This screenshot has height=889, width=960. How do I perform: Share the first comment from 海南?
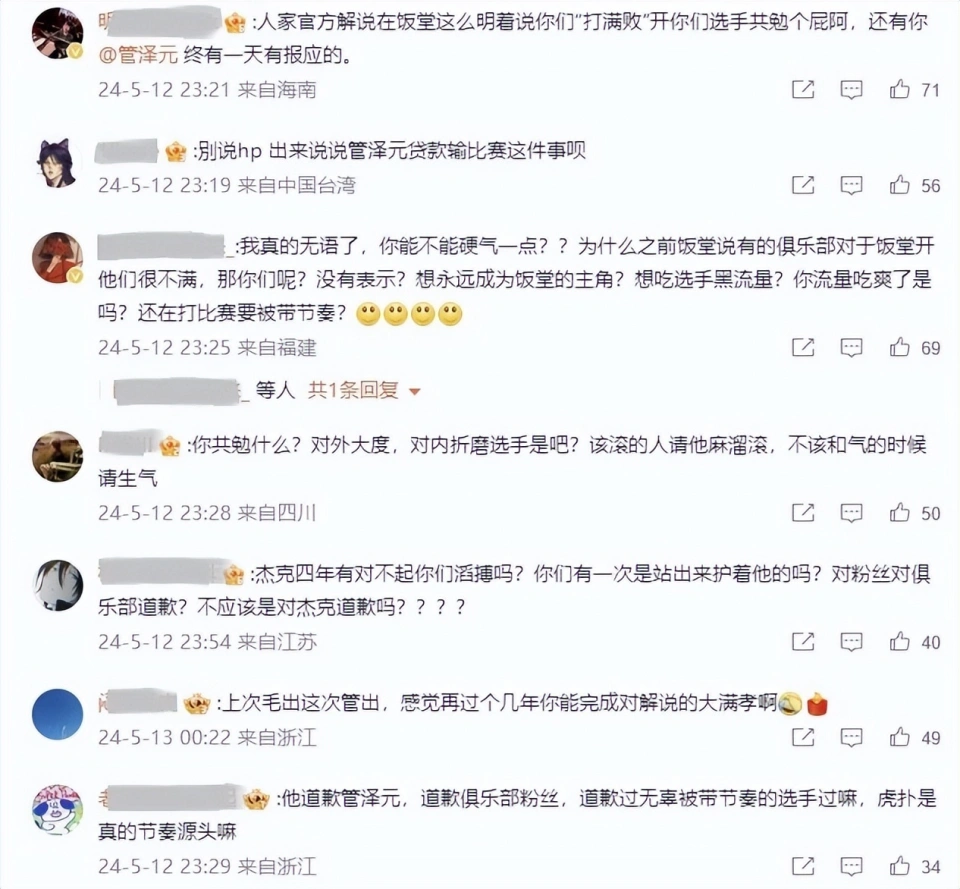coord(803,89)
